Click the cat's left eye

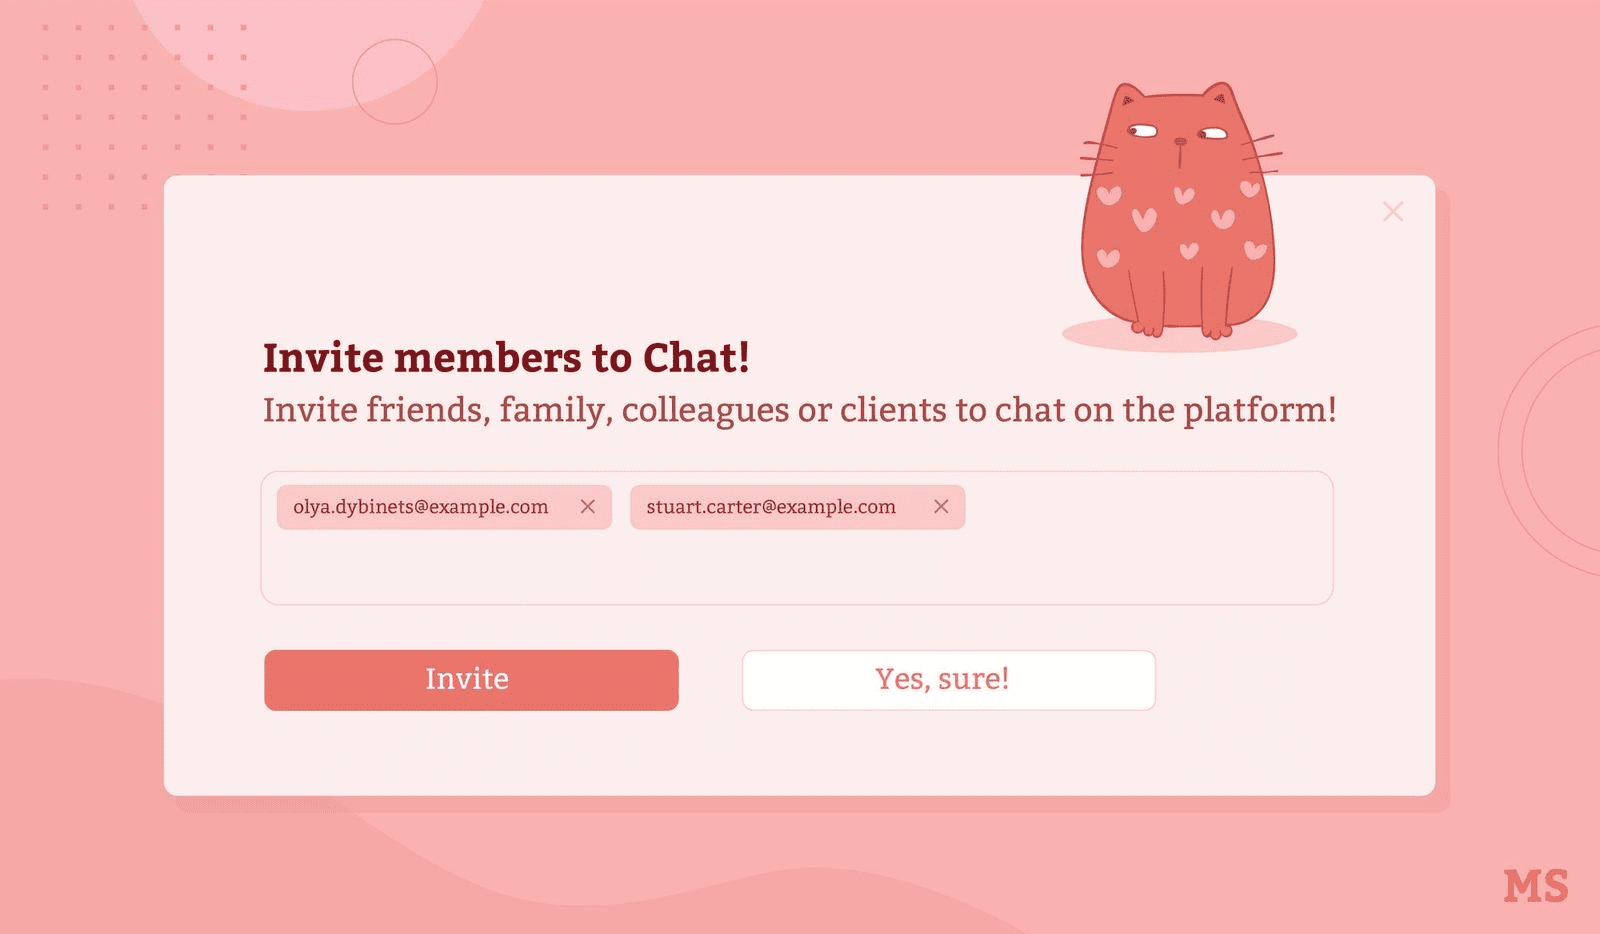click(x=1142, y=131)
